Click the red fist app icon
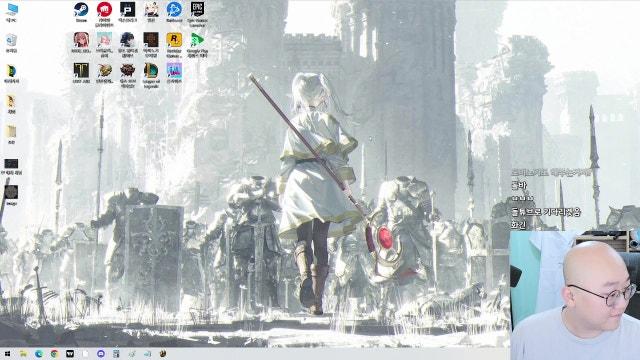 coord(104,12)
